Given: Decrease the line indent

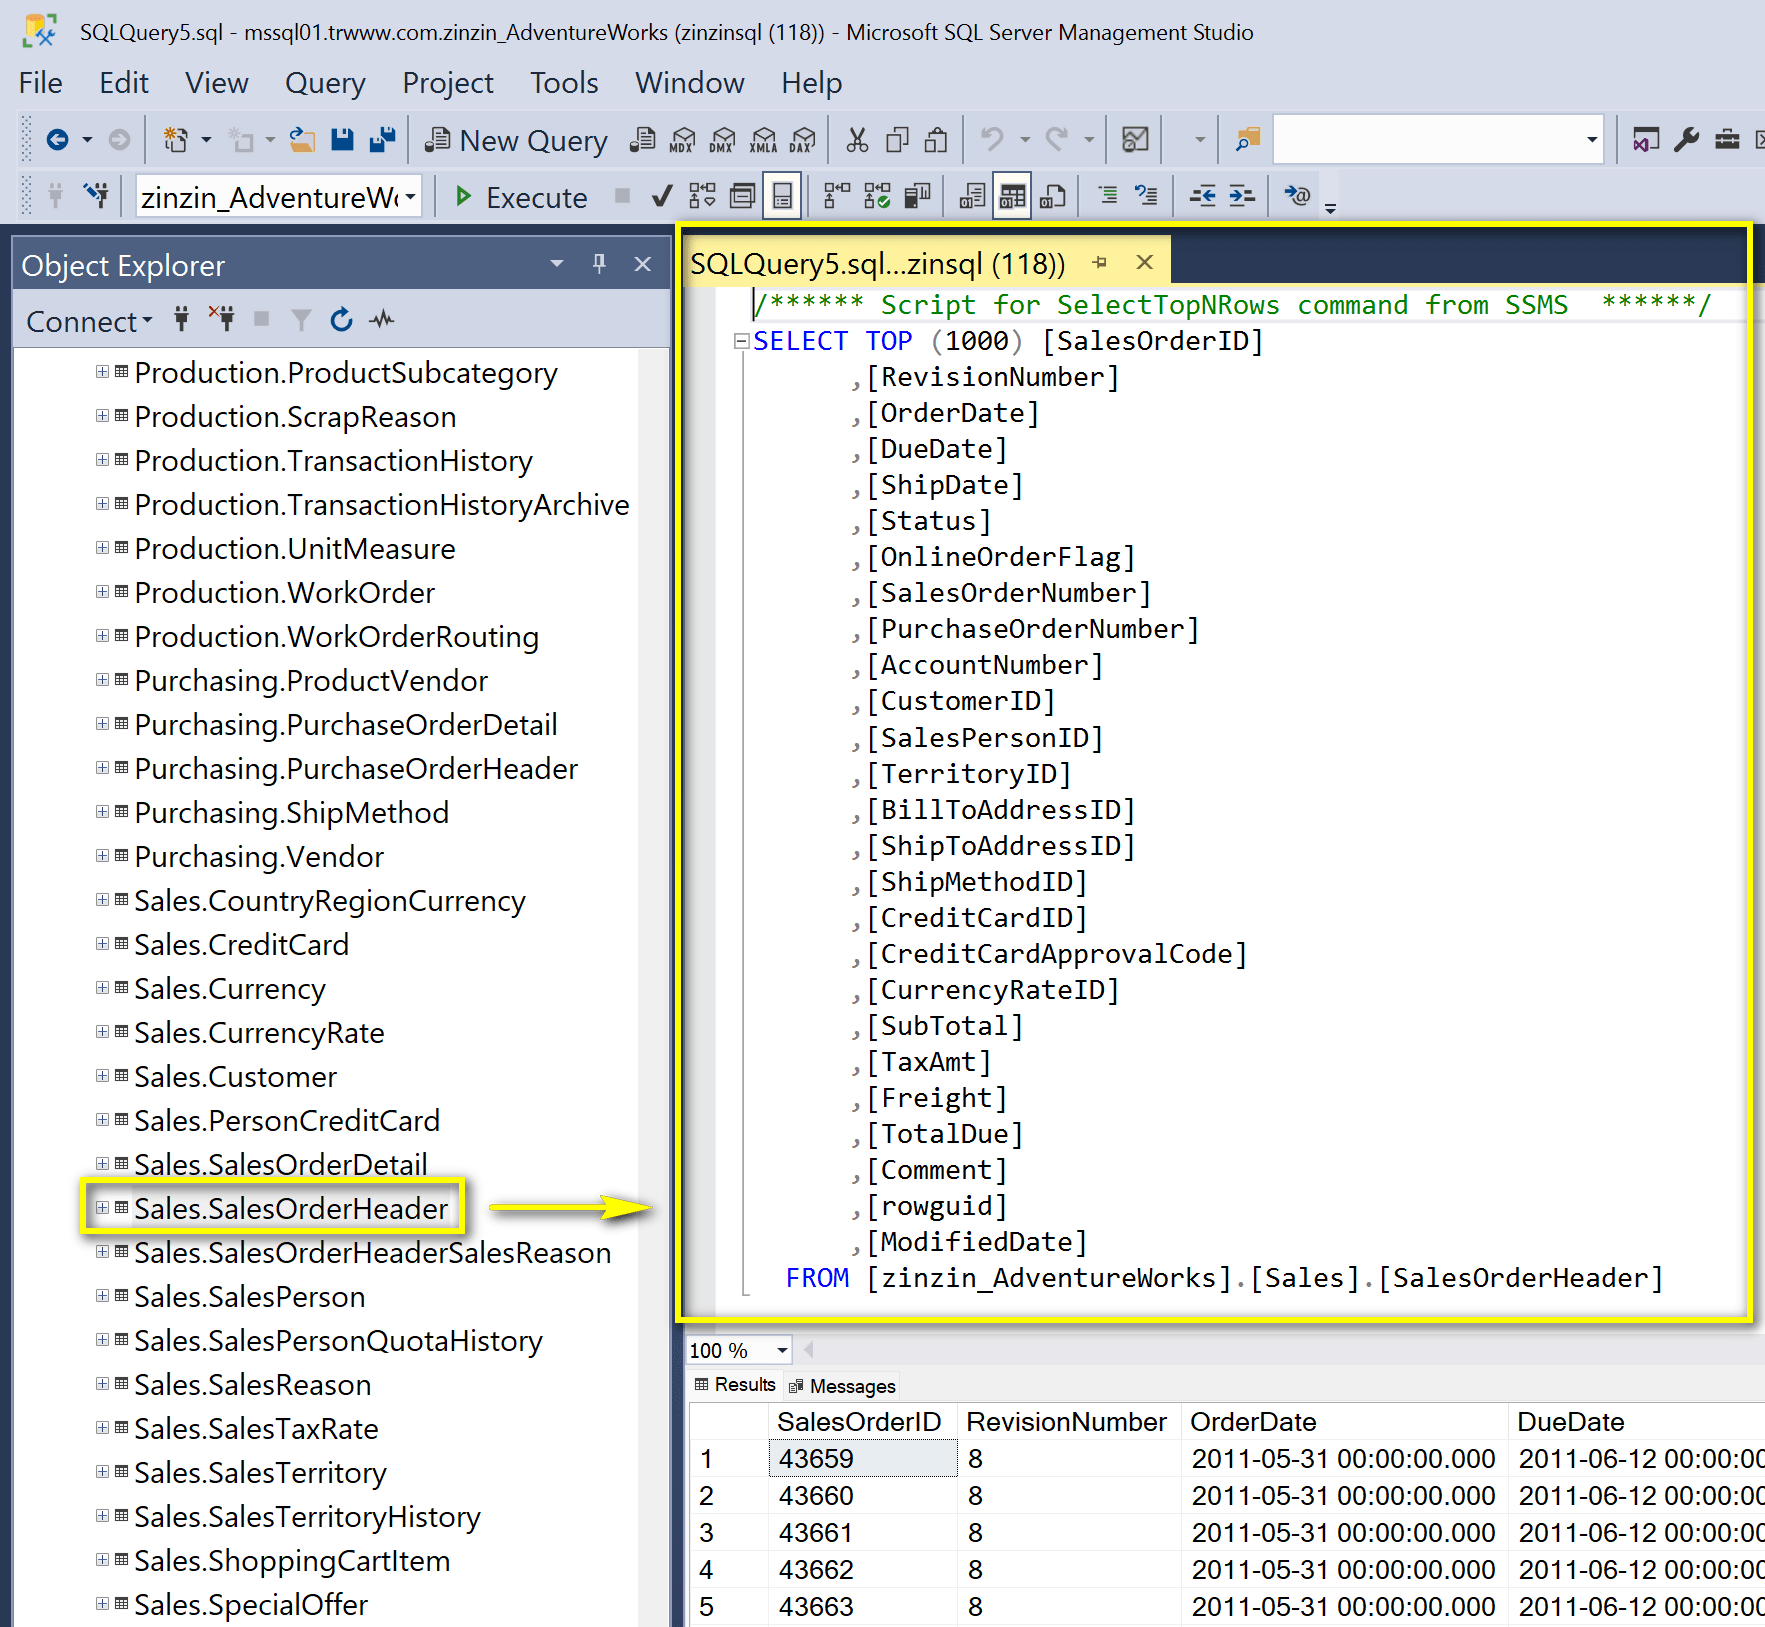Looking at the screenshot, I should [x=1203, y=196].
